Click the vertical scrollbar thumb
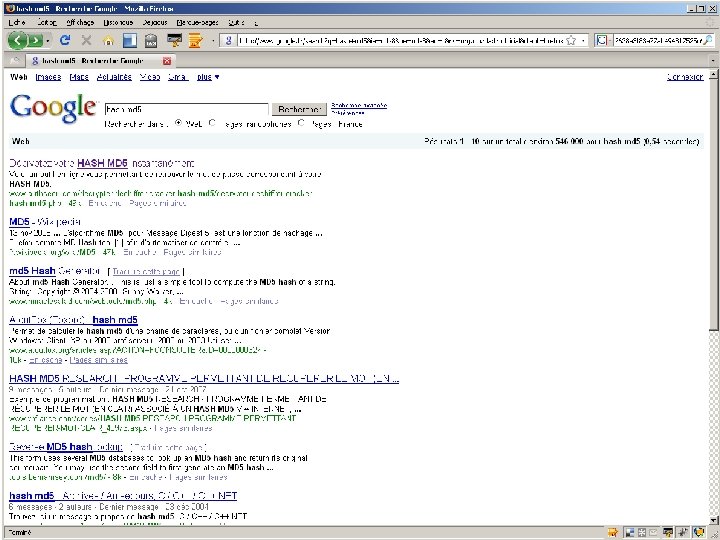The height and width of the screenshot is (540, 720). 714,204
